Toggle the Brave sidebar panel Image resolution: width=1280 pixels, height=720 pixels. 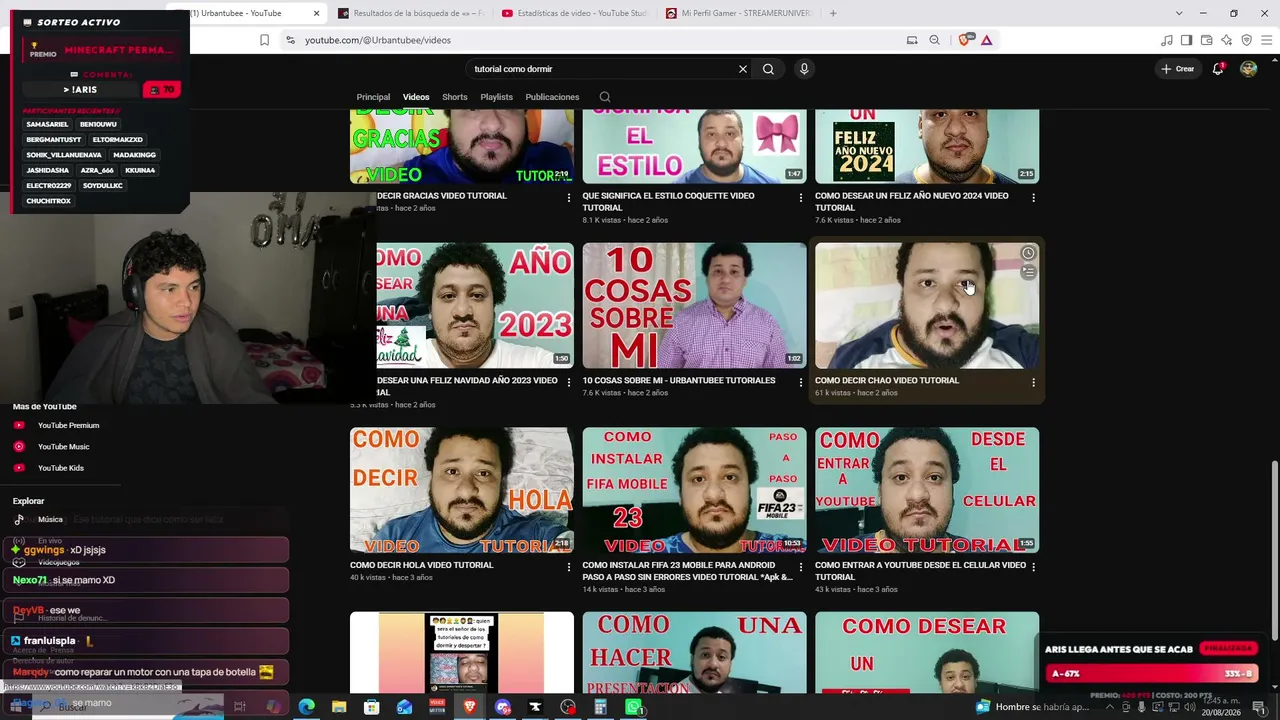(x=1186, y=40)
